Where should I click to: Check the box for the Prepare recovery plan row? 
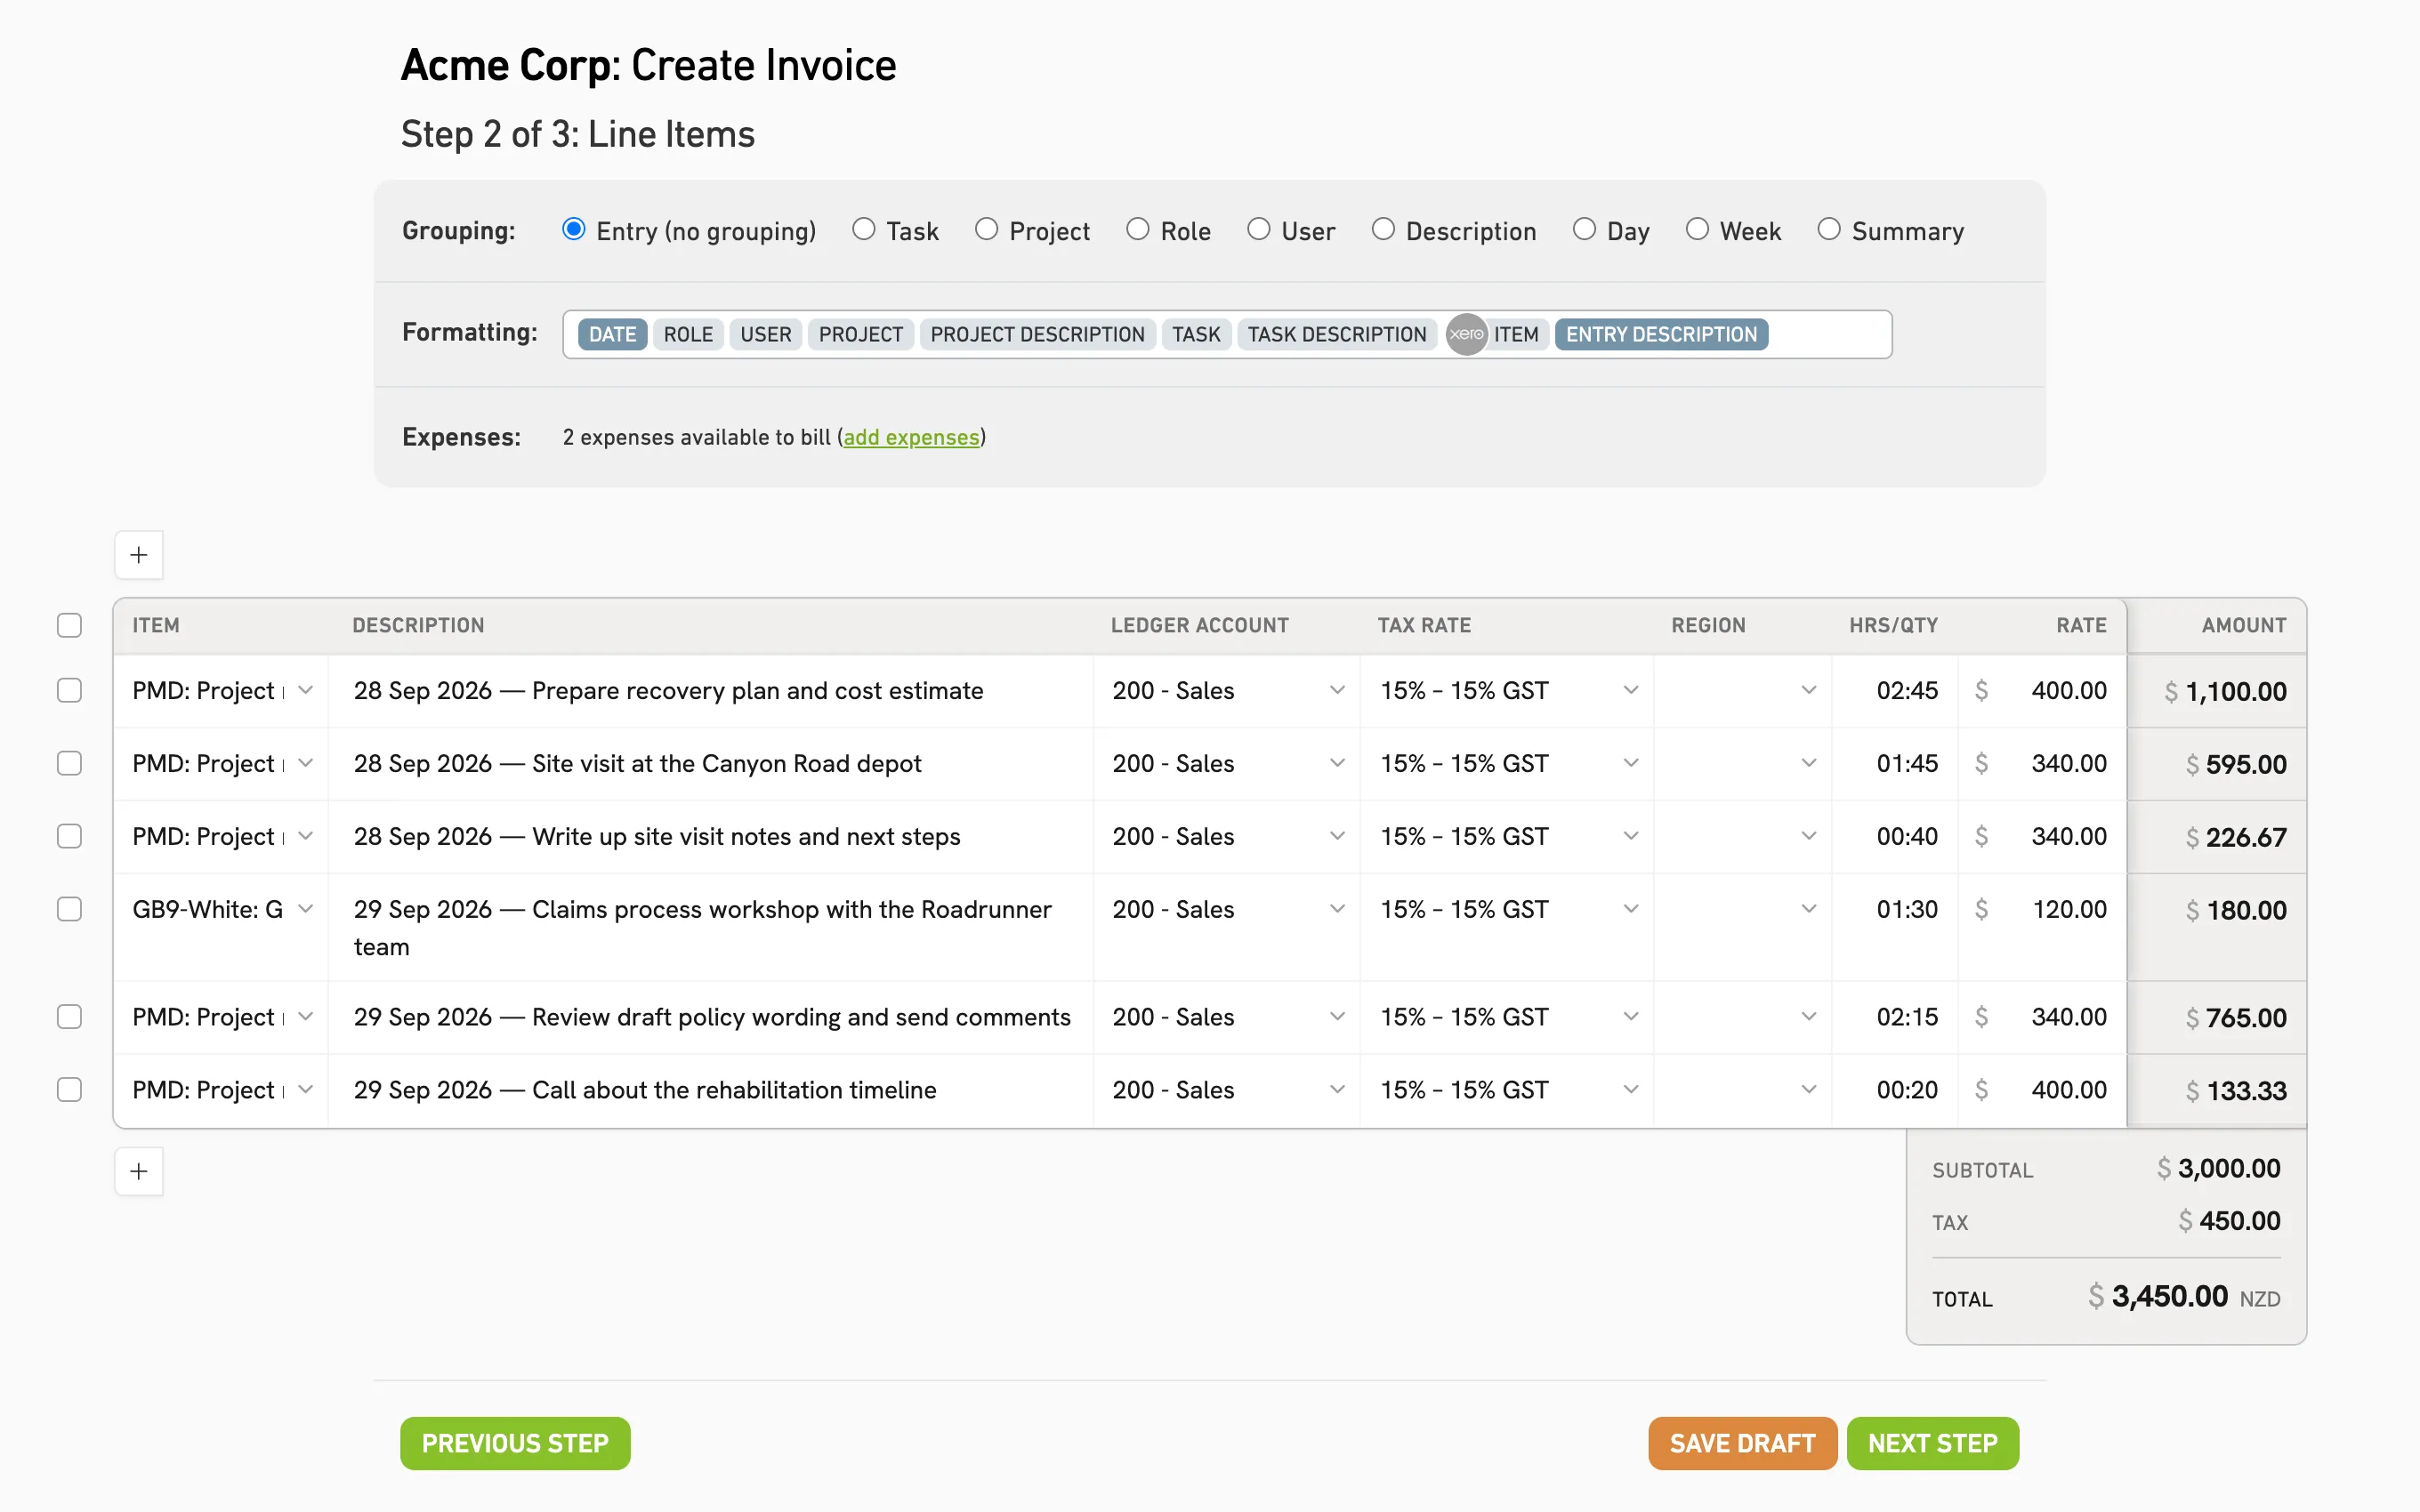click(69, 691)
